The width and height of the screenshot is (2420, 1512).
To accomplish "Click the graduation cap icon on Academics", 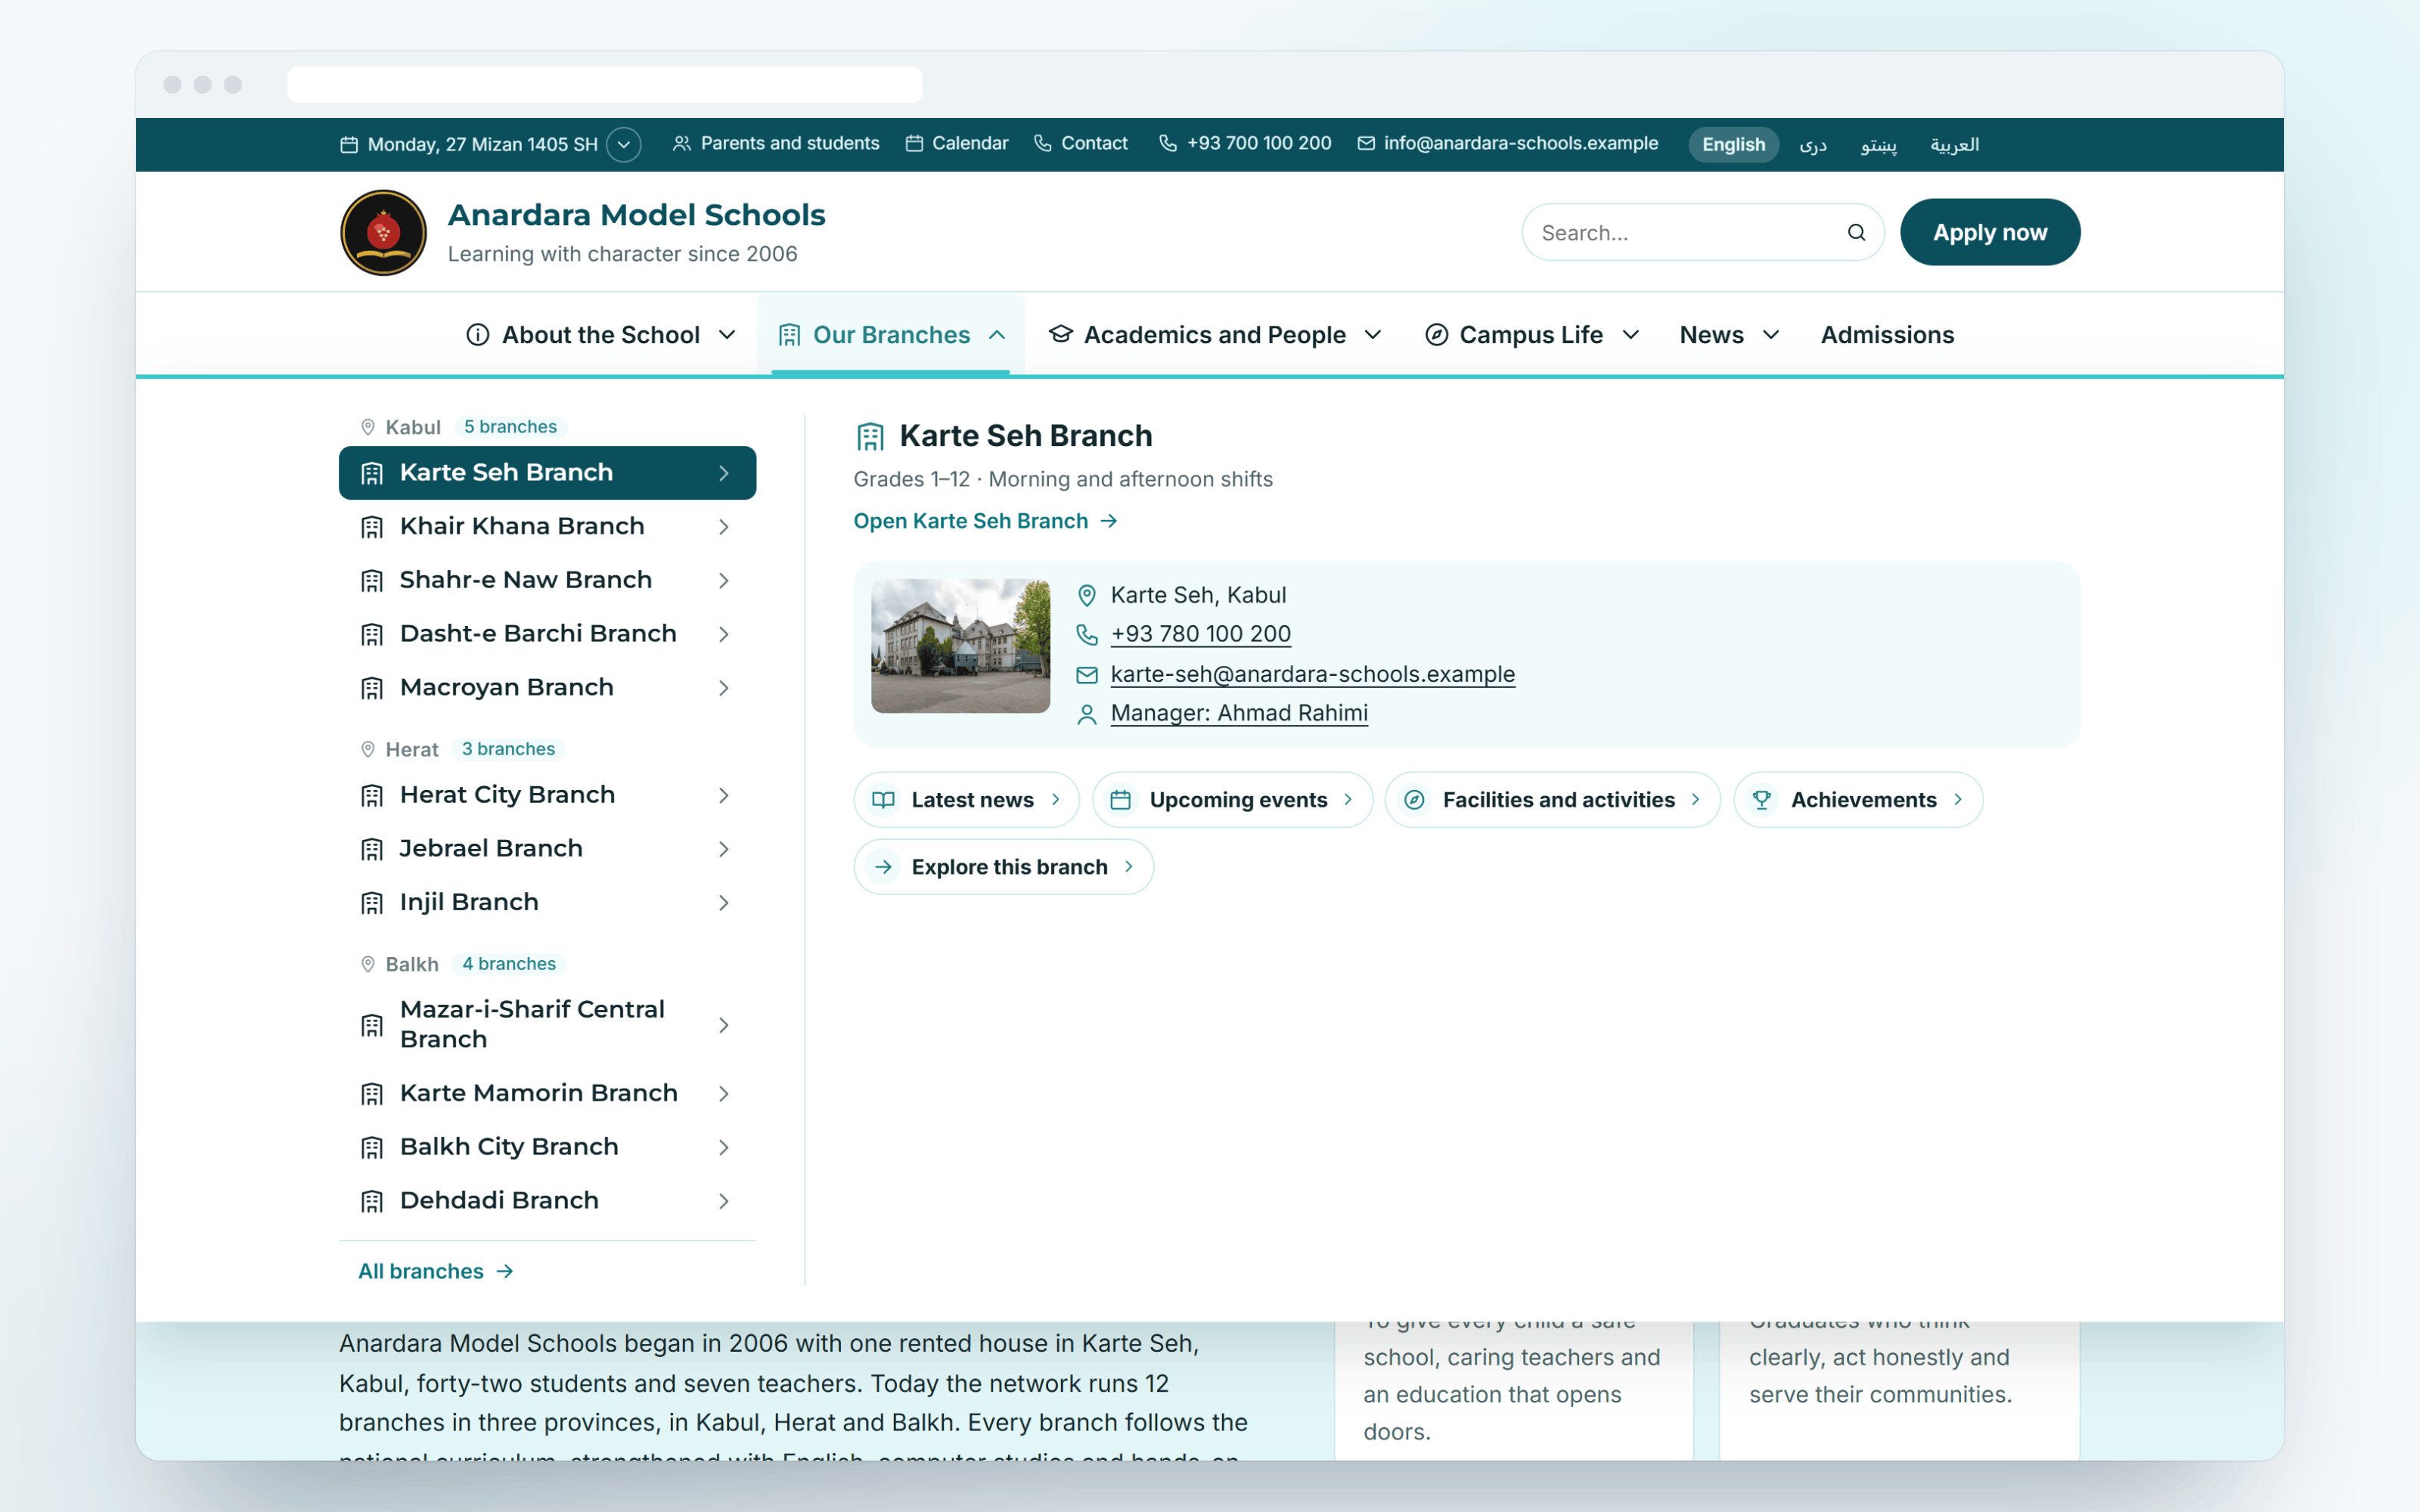I will tap(1061, 335).
